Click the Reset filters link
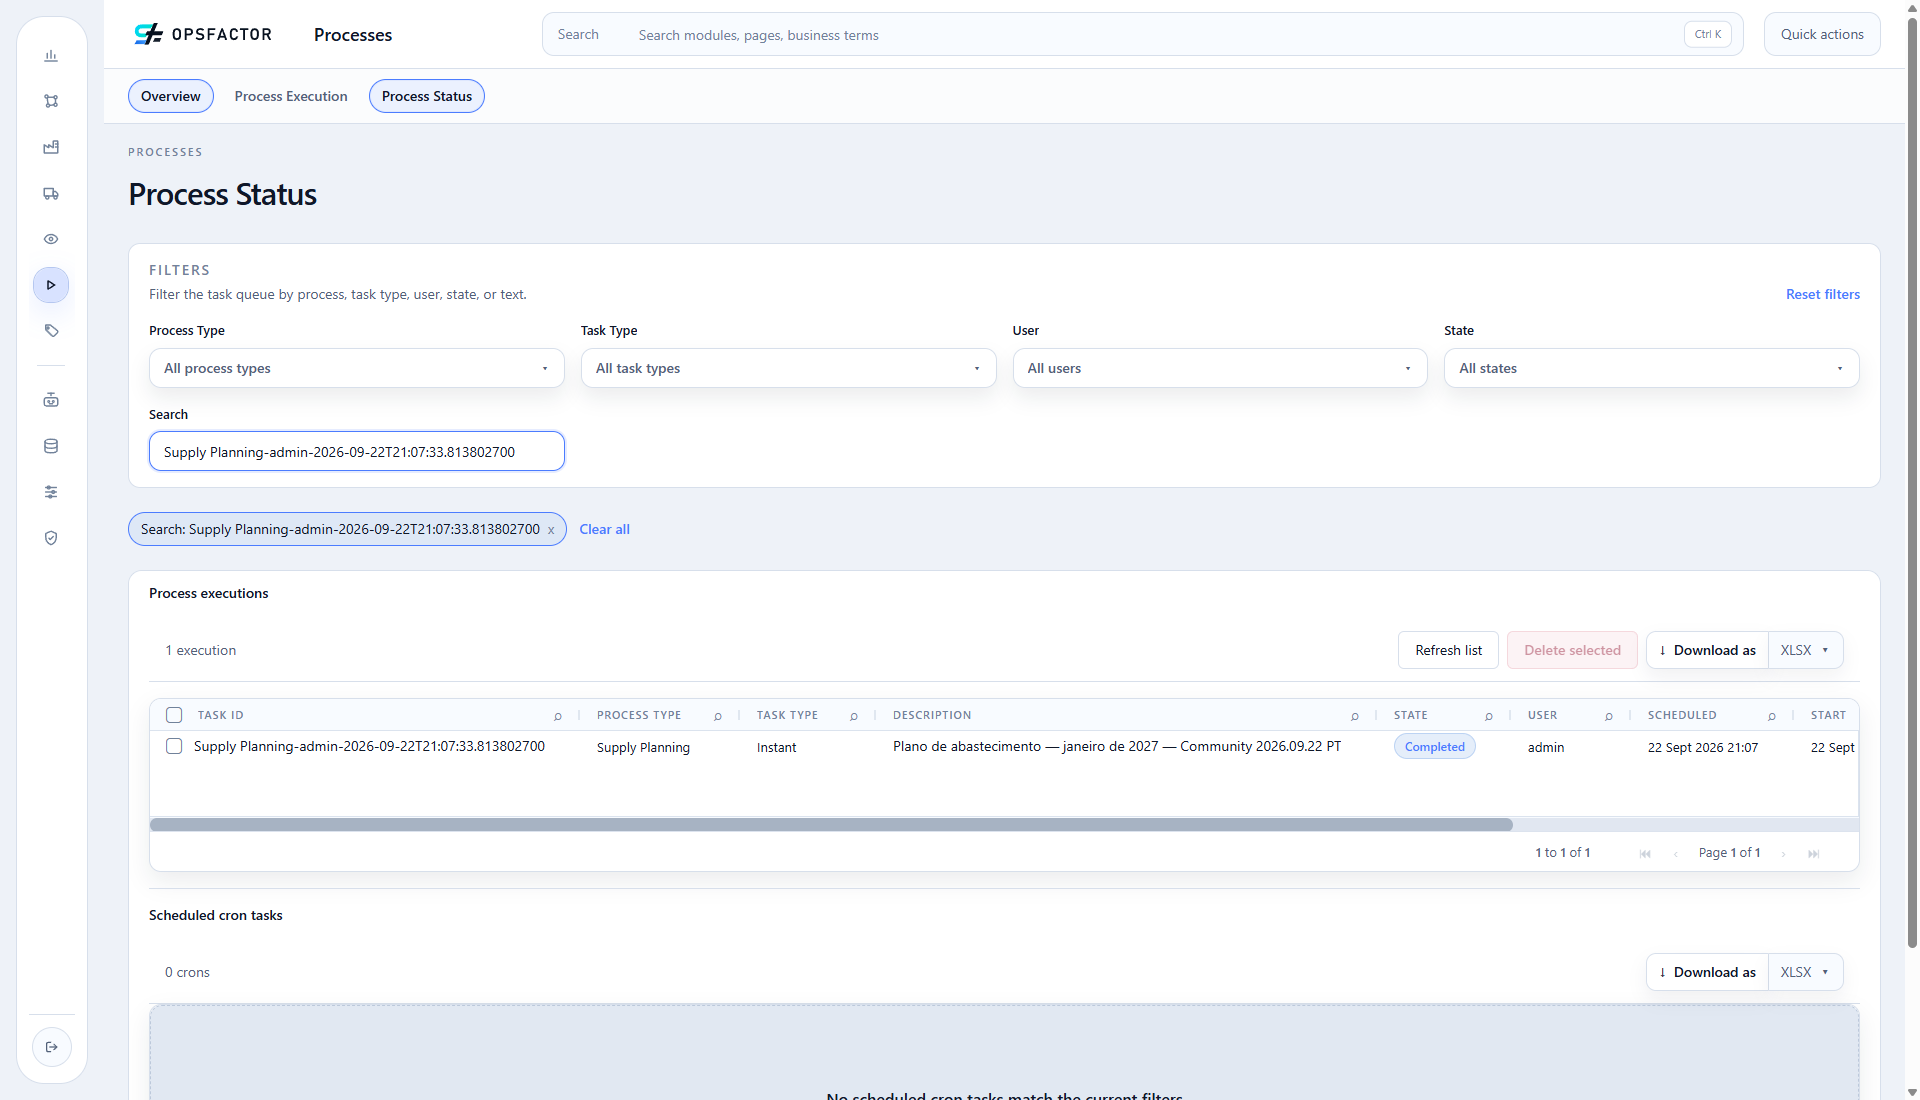 pyautogui.click(x=1823, y=294)
